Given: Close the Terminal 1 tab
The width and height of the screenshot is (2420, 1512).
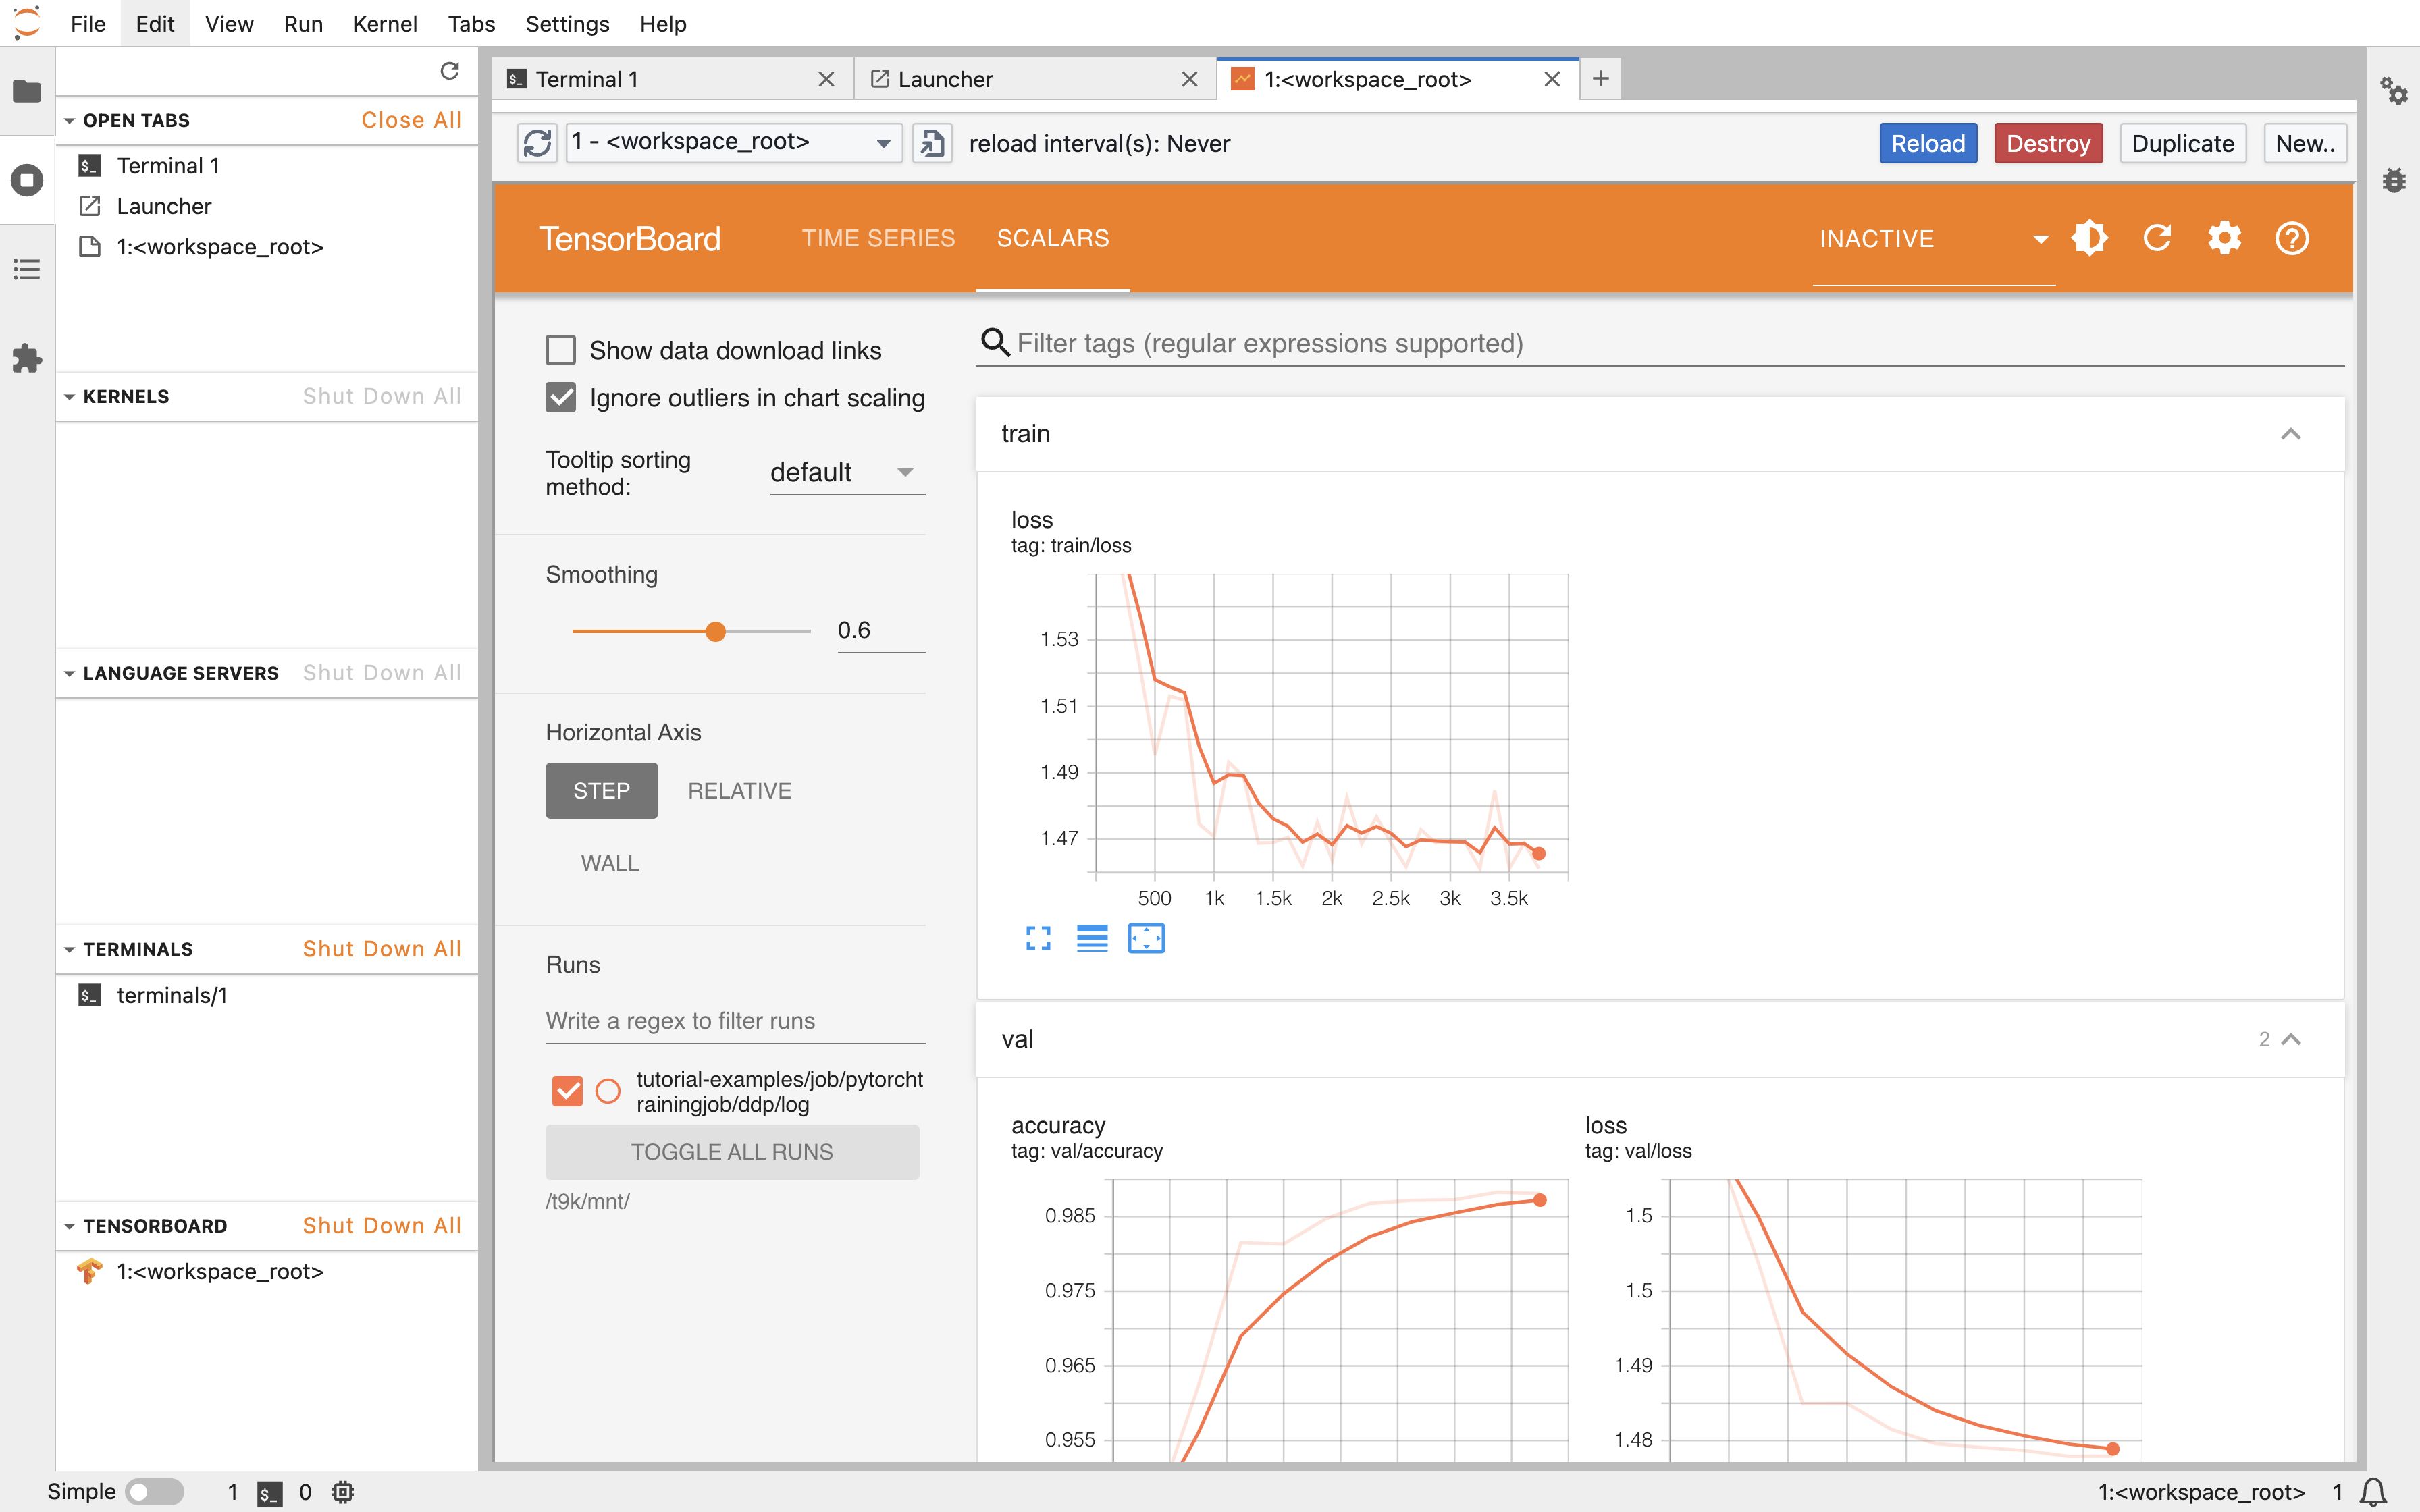Looking at the screenshot, I should pos(826,79).
